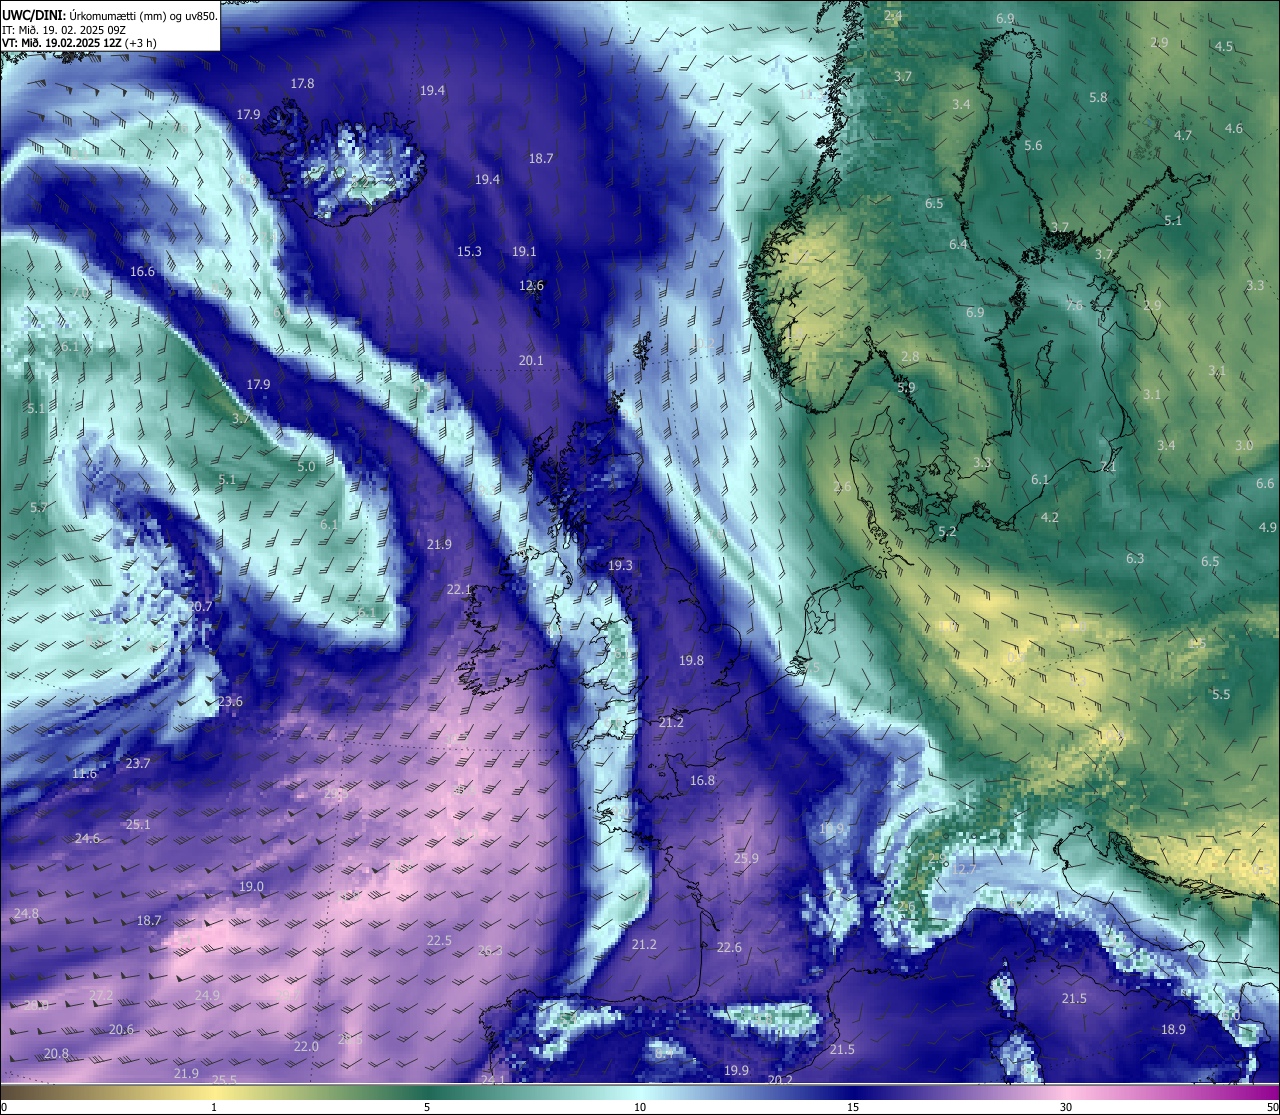Screen dimensions: 1280x1115
Task: Click the '30' tick on the color scale
Action: pyautogui.click(x=1066, y=1107)
